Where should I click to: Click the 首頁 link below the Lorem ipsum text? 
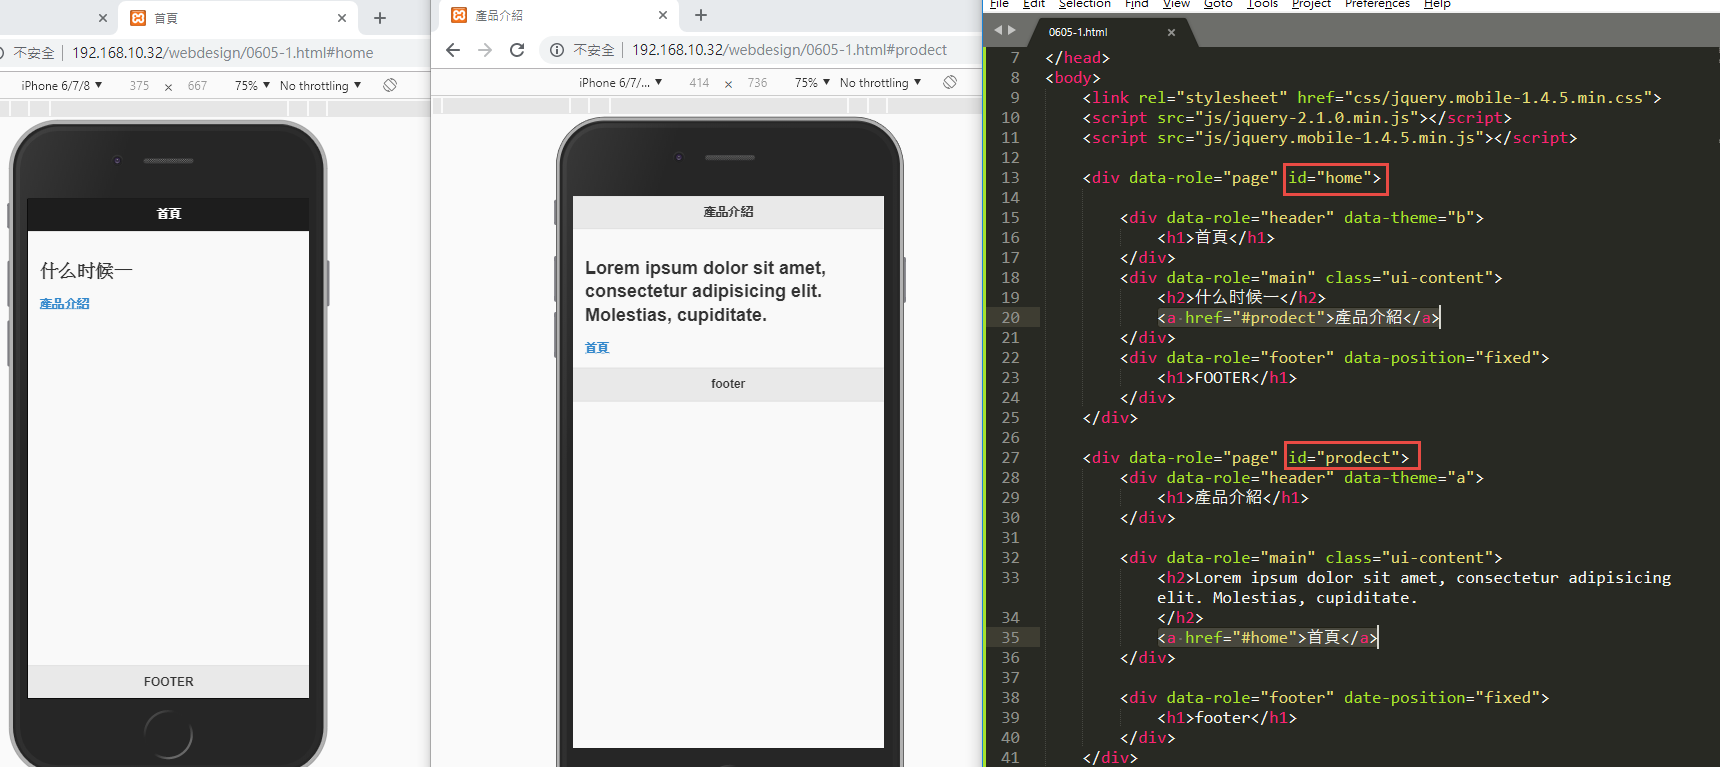(x=597, y=348)
